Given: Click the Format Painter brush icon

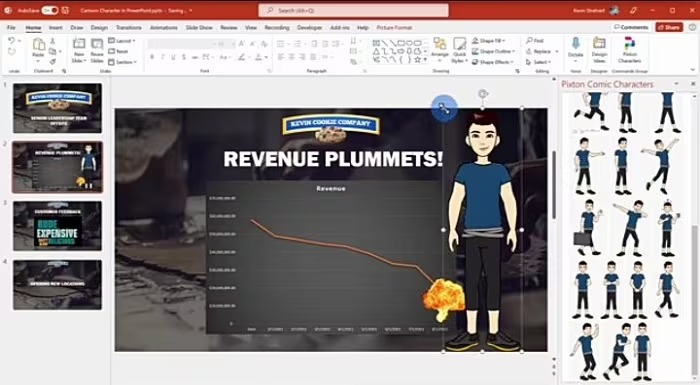Looking at the screenshot, I should 53,61.
